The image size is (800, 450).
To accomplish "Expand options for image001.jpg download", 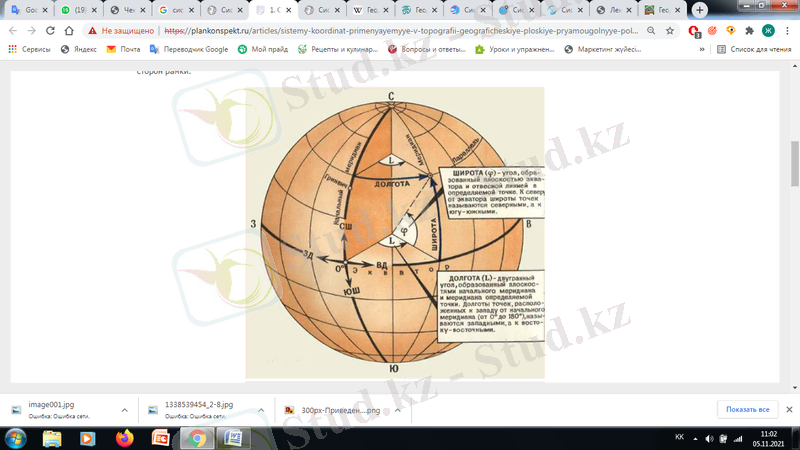I will pyautogui.click(x=124, y=409).
